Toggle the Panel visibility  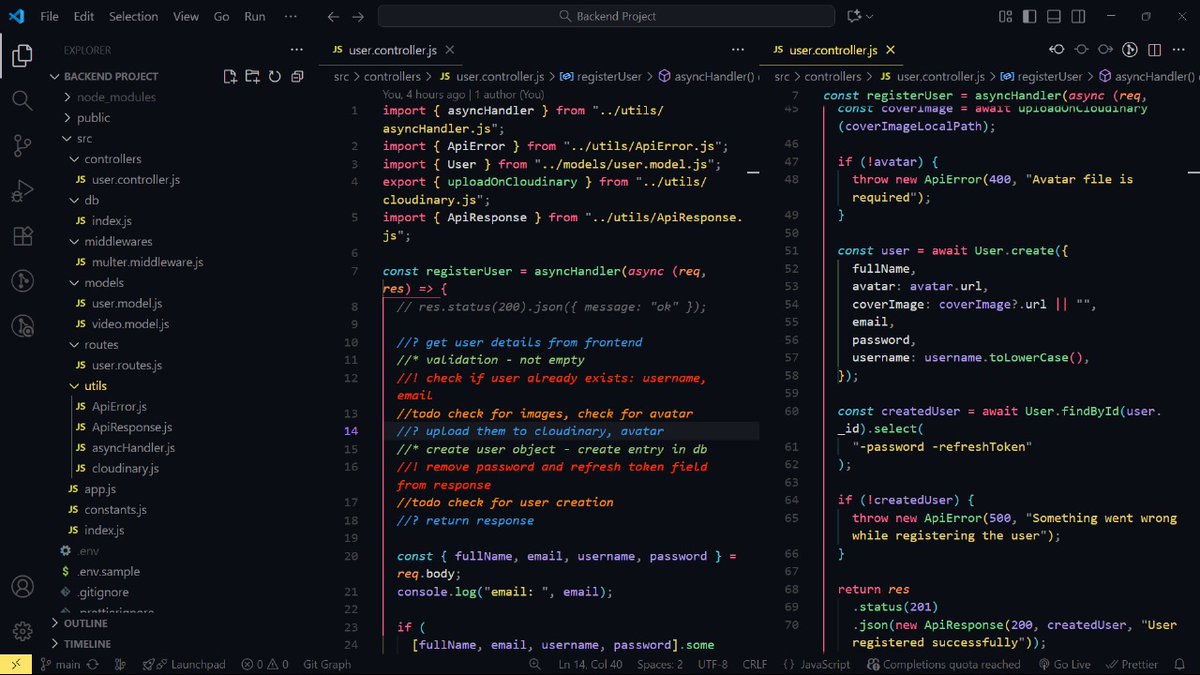point(1053,15)
